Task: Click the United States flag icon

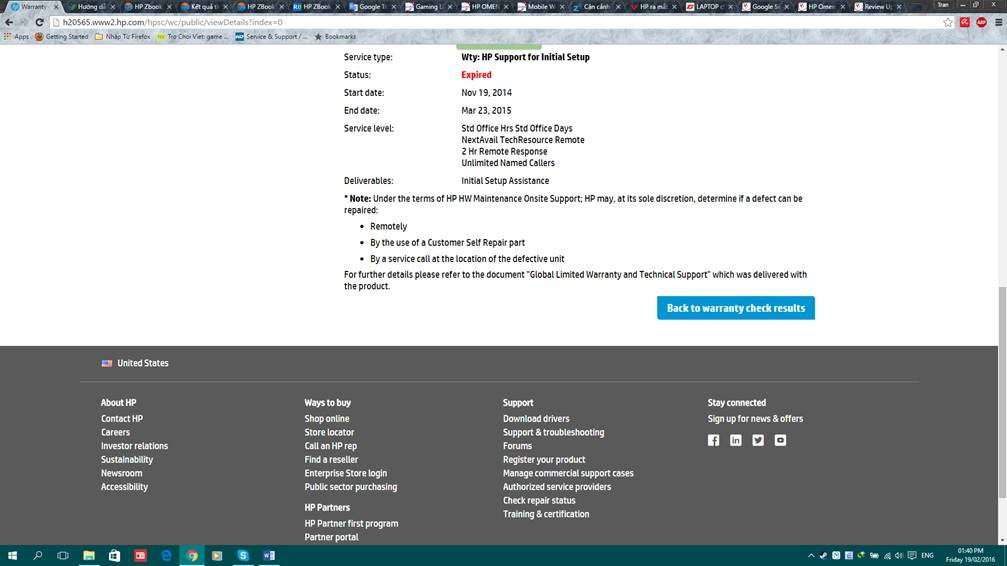Action: point(107,363)
